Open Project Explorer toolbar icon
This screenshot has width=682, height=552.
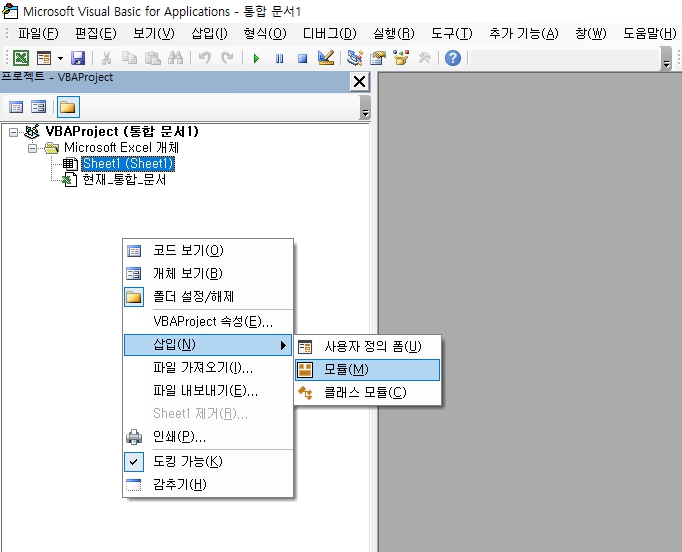click(x=355, y=58)
